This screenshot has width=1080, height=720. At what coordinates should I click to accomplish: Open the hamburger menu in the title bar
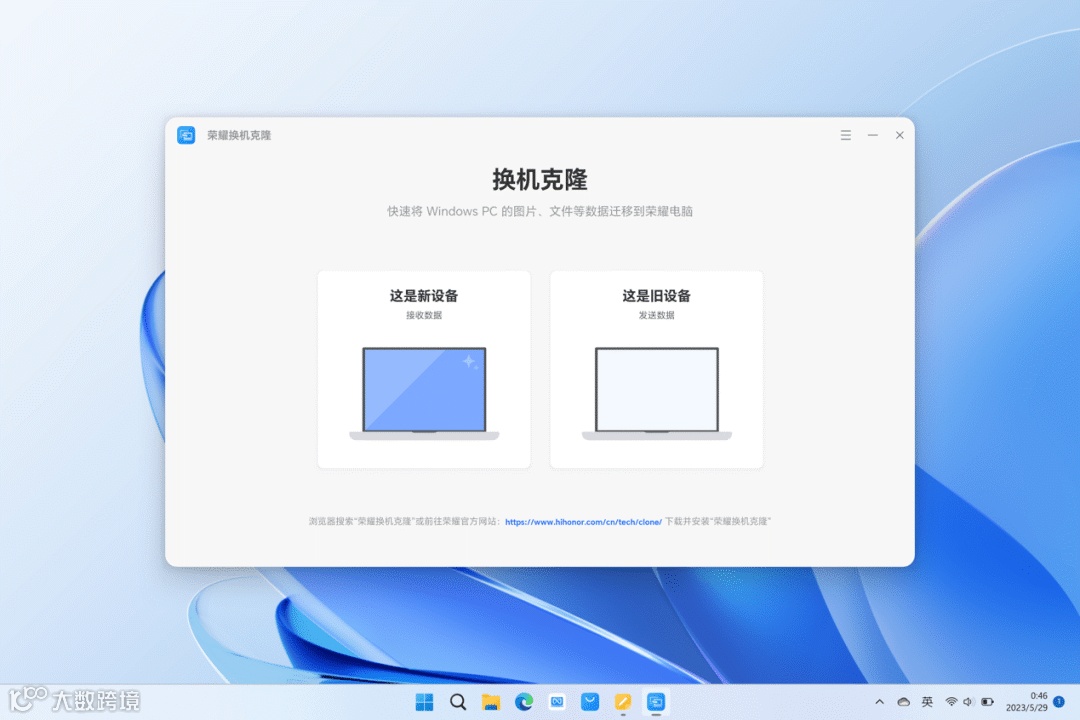(845, 135)
